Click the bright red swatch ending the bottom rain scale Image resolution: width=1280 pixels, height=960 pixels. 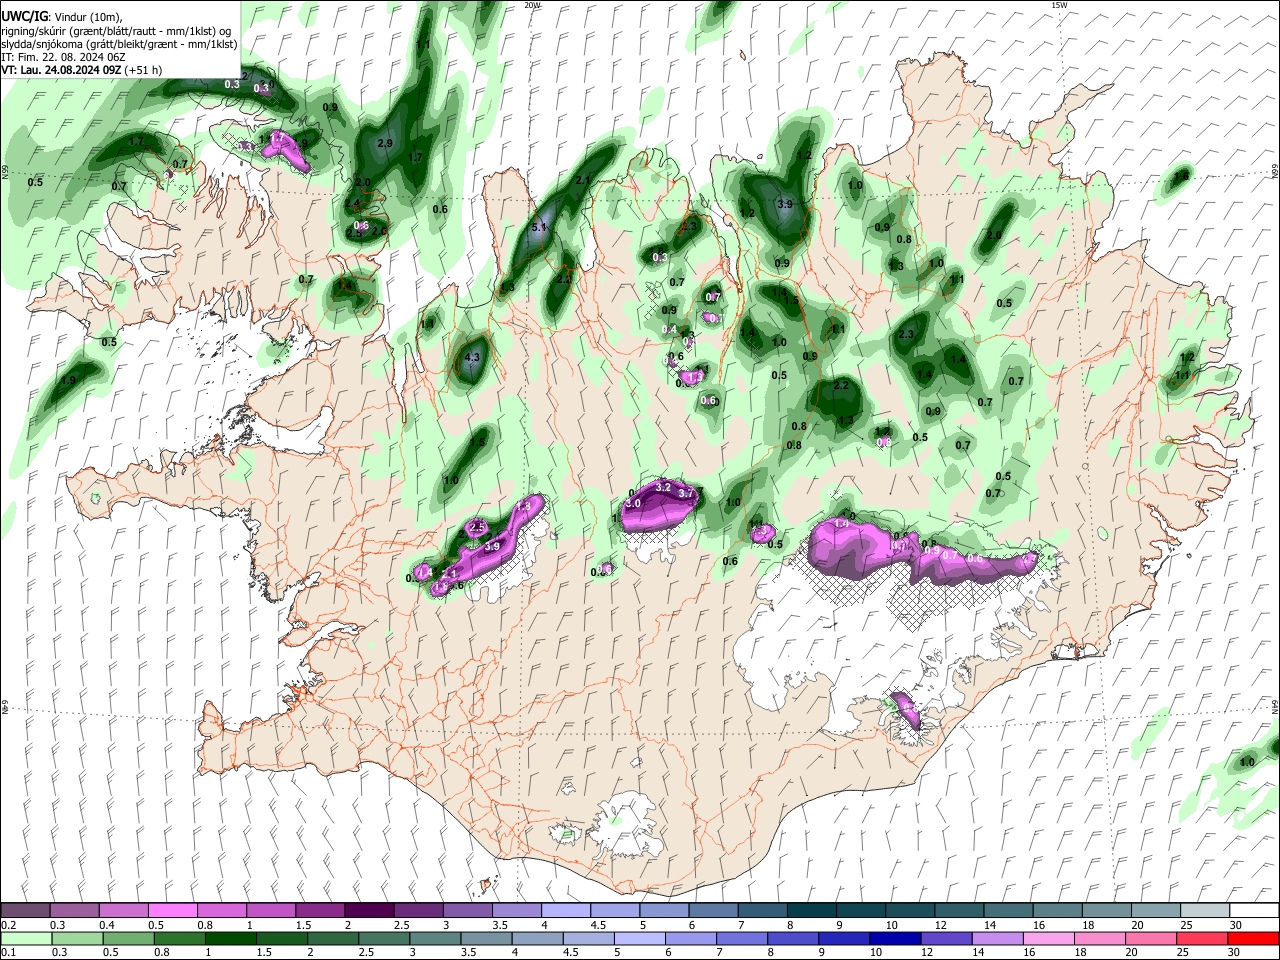tap(1253, 938)
